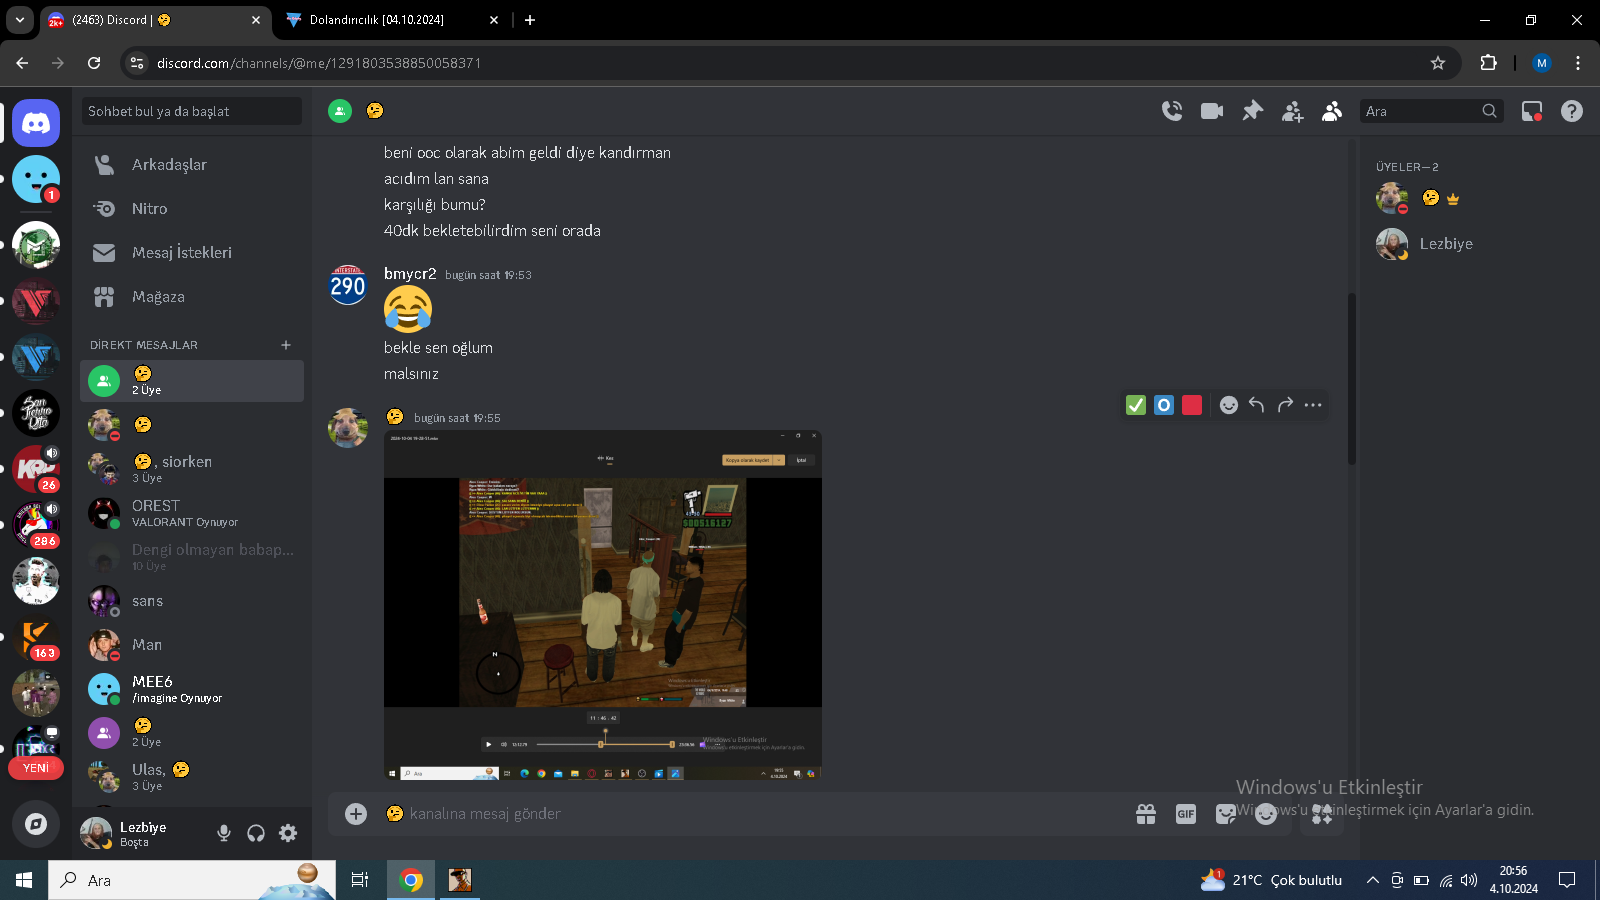Add the green check mark reaction
1600x900 pixels.
[x=1136, y=405]
